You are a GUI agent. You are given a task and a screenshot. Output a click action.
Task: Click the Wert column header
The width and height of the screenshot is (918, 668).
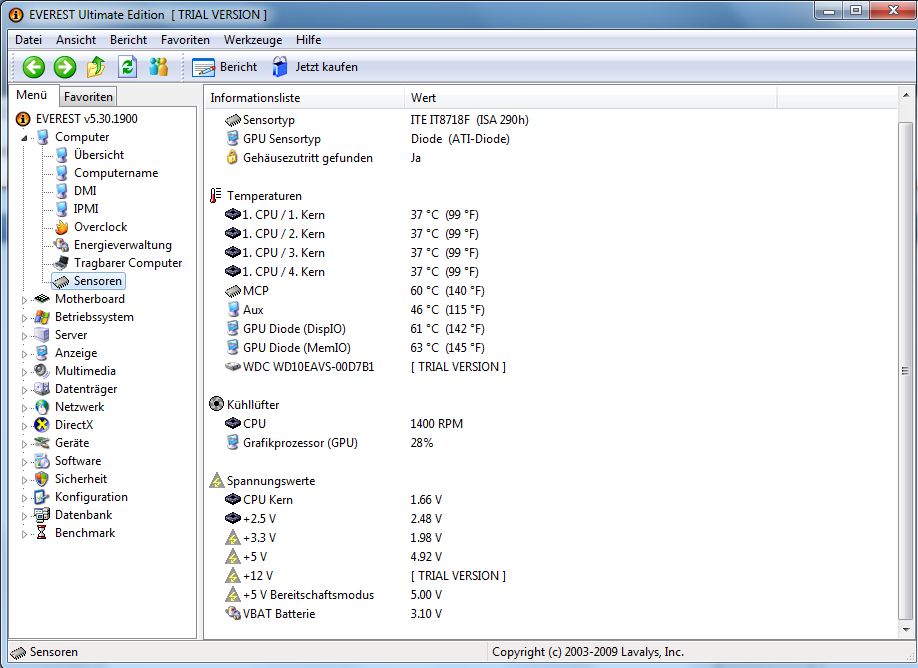[590, 98]
